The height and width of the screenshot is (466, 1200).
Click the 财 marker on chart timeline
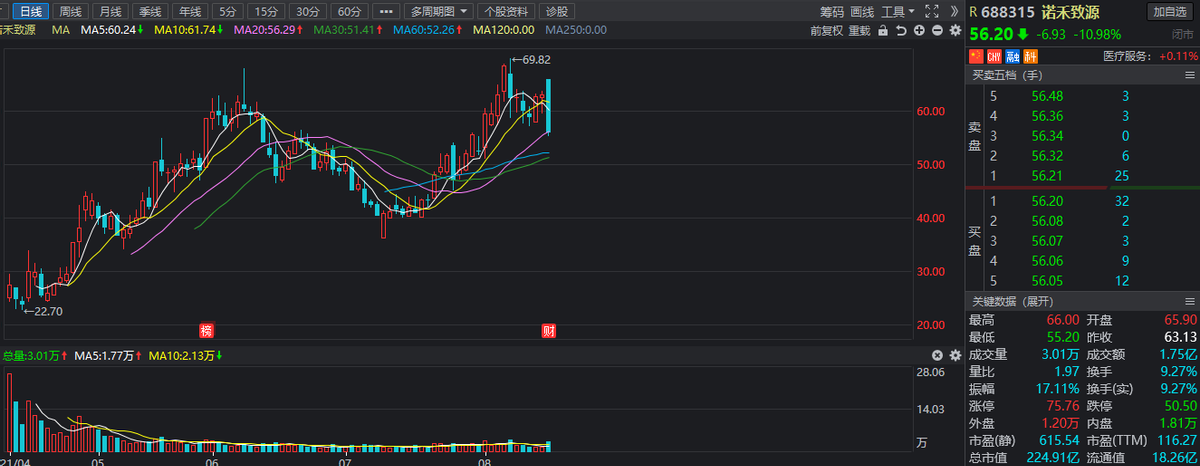click(548, 330)
